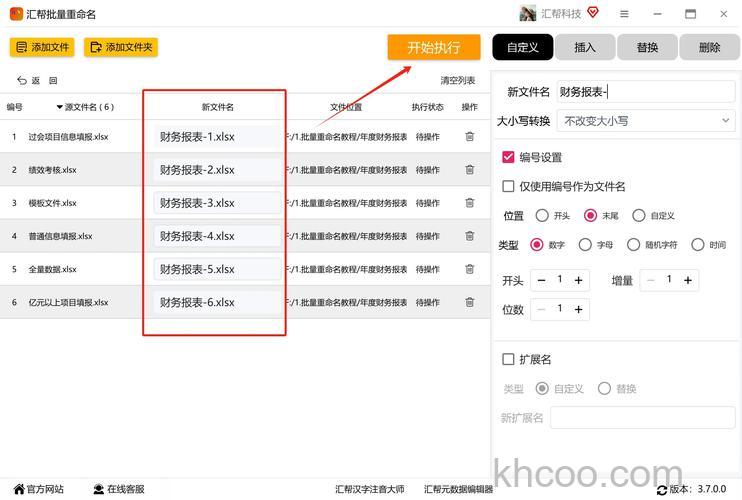This screenshot has width=742, height=500.
Task: Decrease the 位数 digit count
Action: [542, 309]
